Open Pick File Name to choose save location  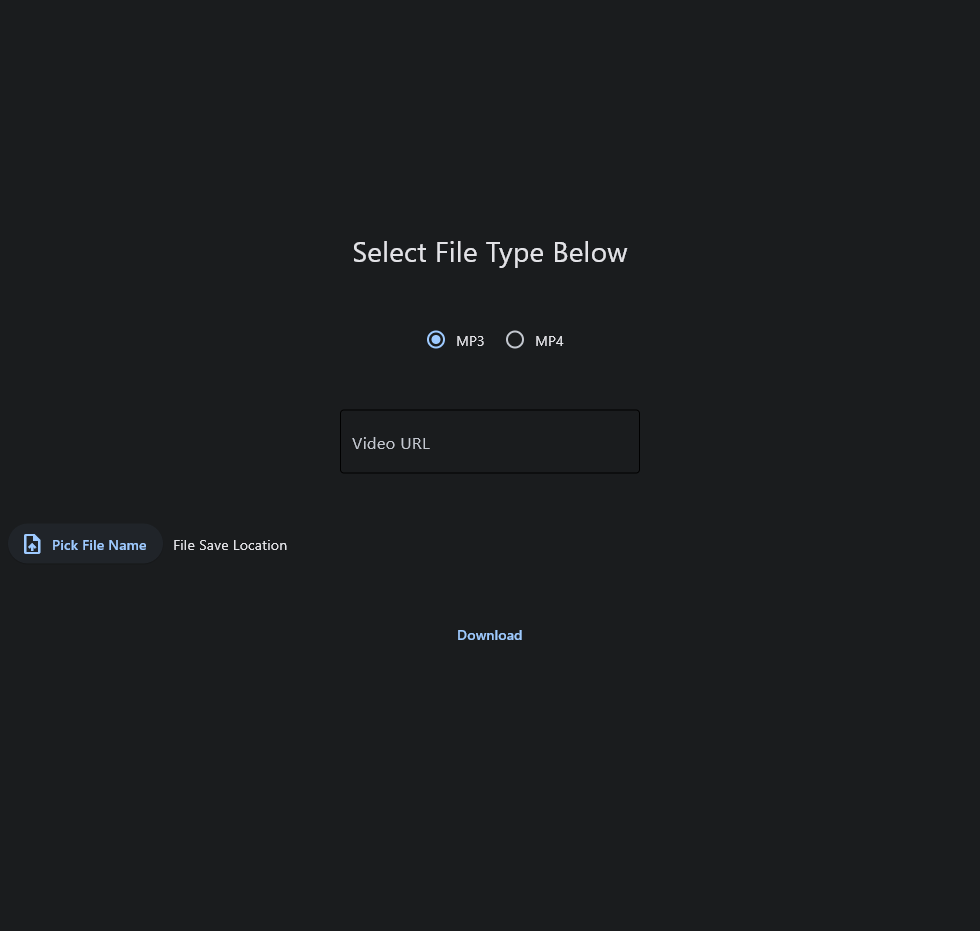85,544
